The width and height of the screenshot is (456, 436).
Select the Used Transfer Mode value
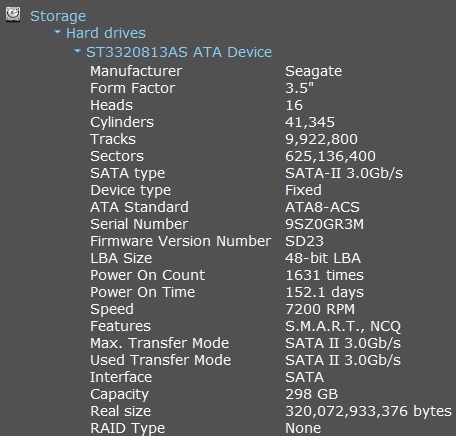(x=343, y=360)
